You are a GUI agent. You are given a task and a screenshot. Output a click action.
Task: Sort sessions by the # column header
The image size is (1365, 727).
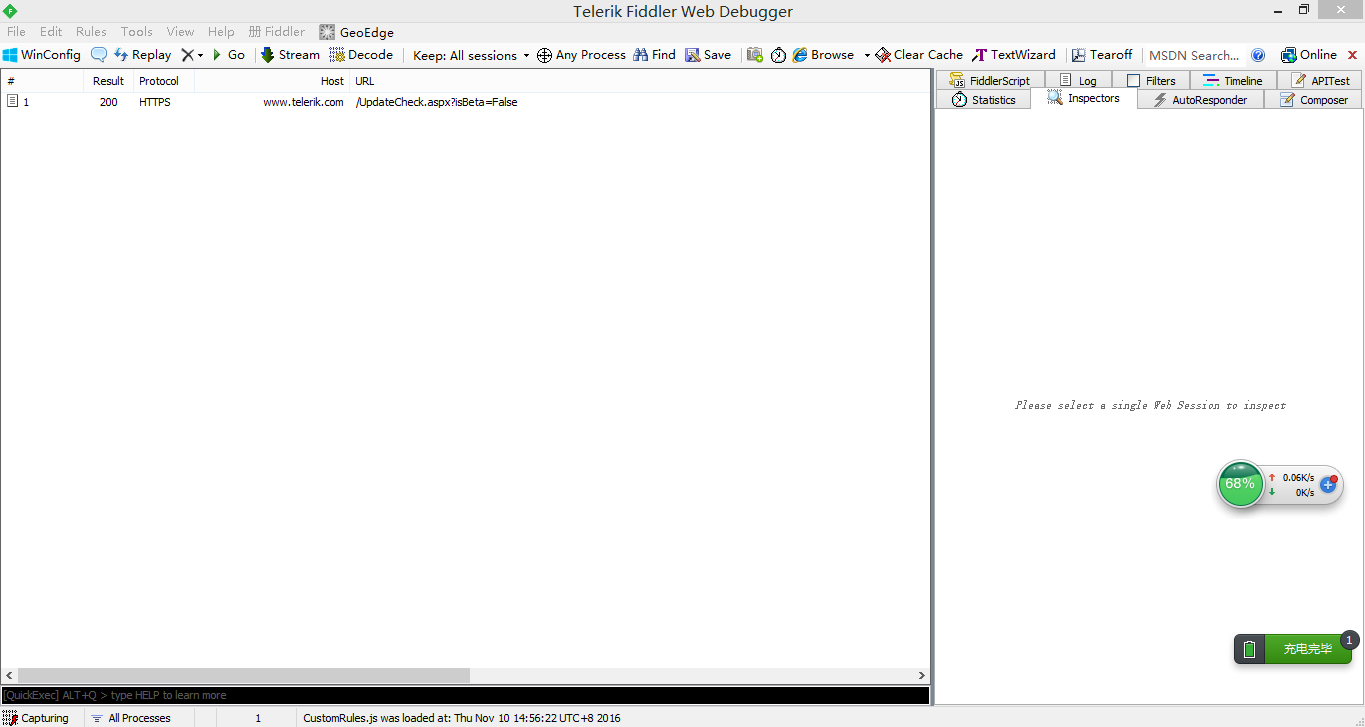[42, 81]
